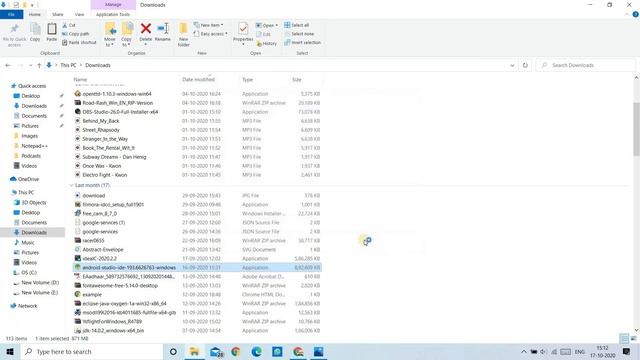Click the Manage contextual tab
Image resolution: width=640 pixels, height=360 pixels.
113,4
